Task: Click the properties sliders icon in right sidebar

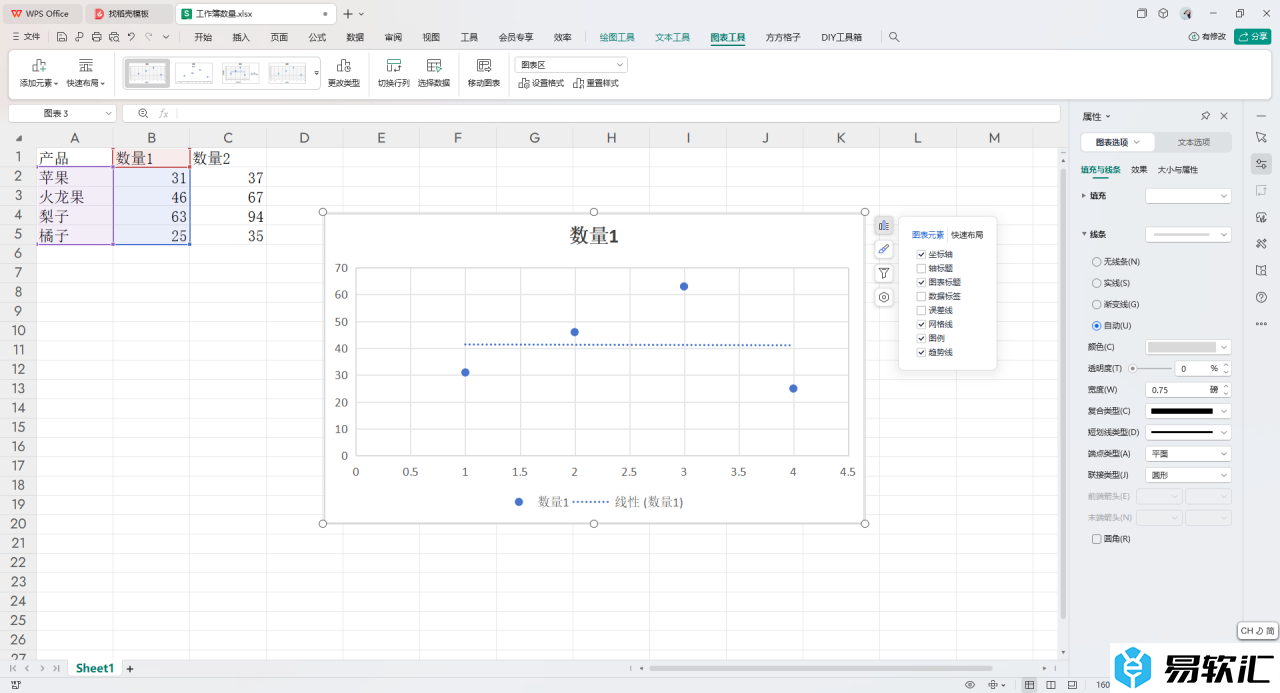Action: (x=1261, y=164)
